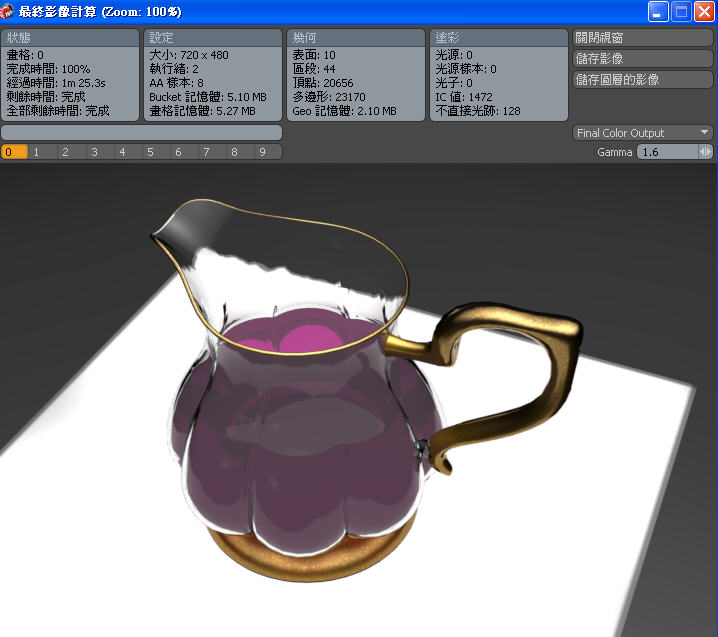Select frame tab 8

pos(239,152)
